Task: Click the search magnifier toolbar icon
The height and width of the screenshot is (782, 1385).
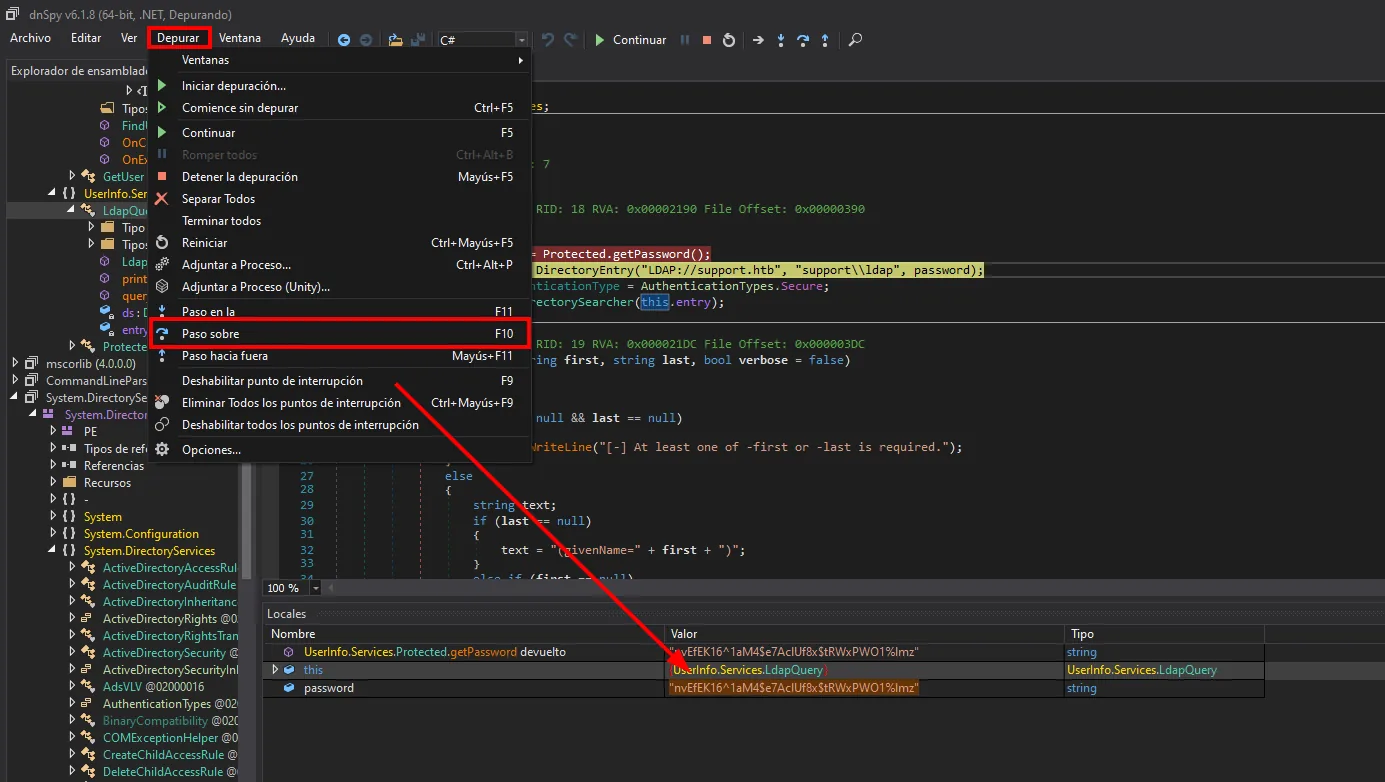Action: [855, 40]
